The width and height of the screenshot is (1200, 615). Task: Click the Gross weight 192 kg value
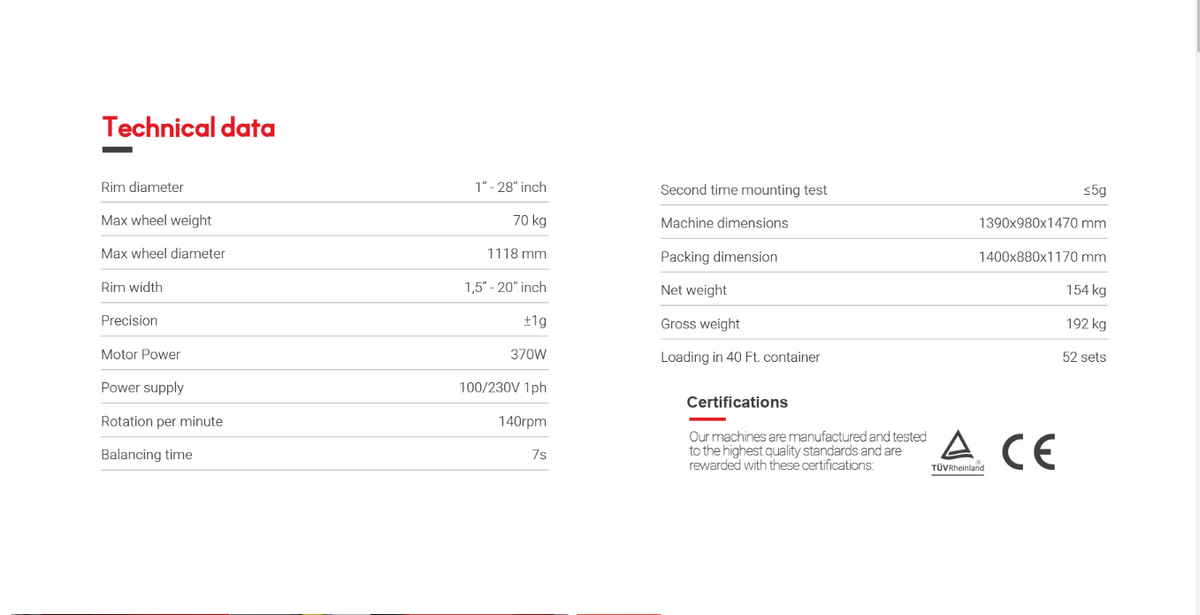pos(1086,324)
